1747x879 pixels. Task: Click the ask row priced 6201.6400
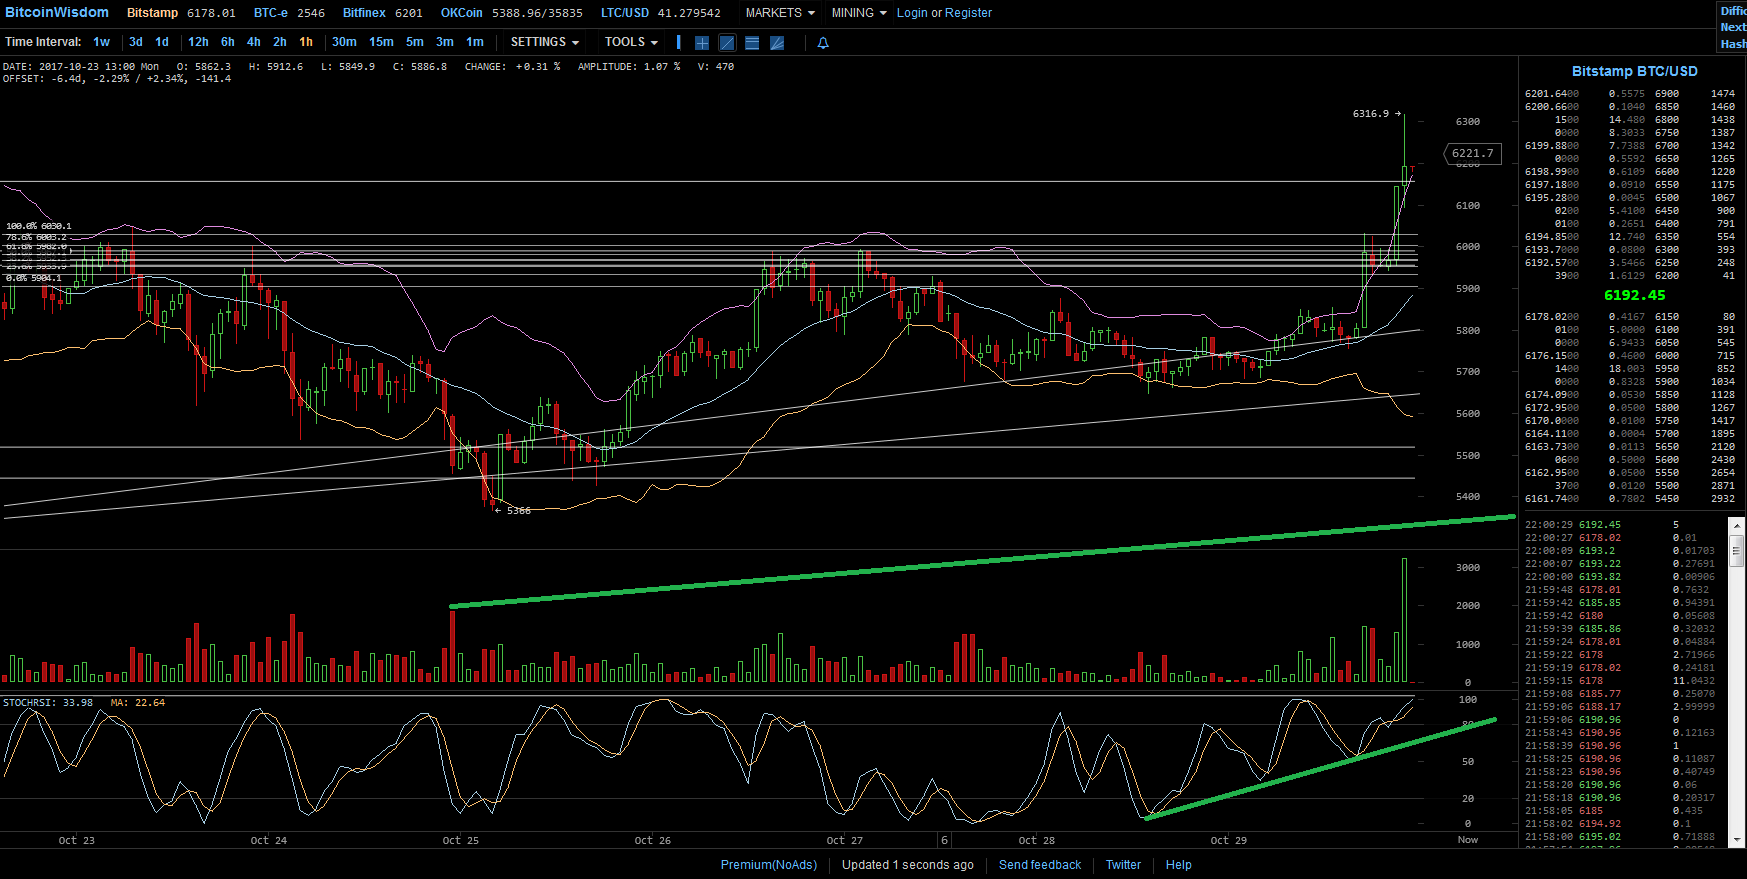tap(1630, 94)
